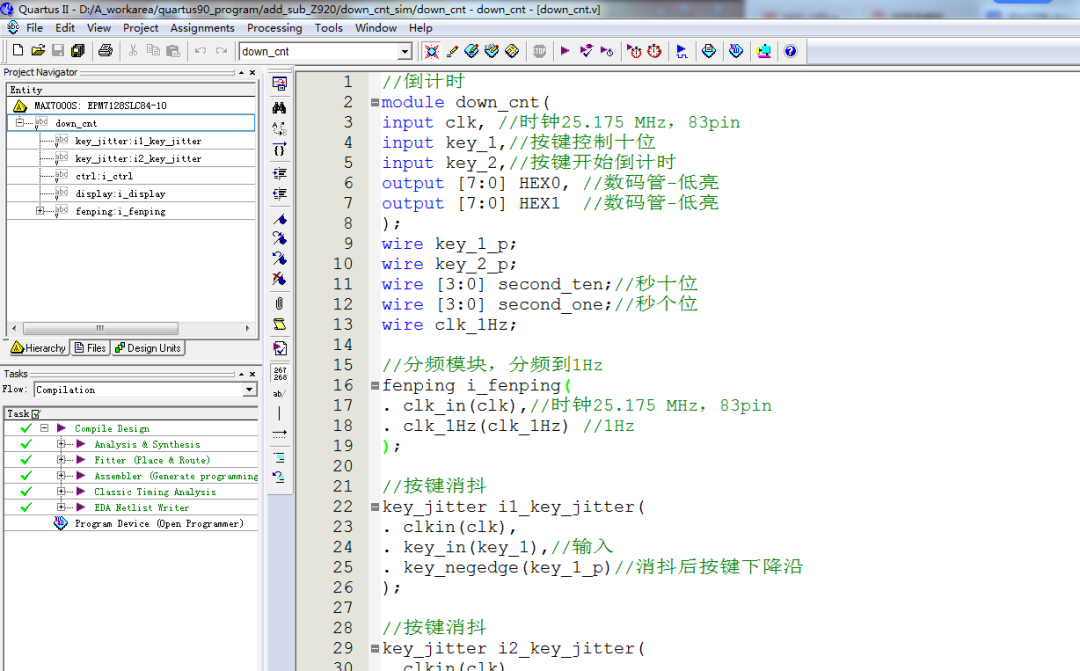Expand the Analysis & Synthesis task

click(x=61, y=444)
